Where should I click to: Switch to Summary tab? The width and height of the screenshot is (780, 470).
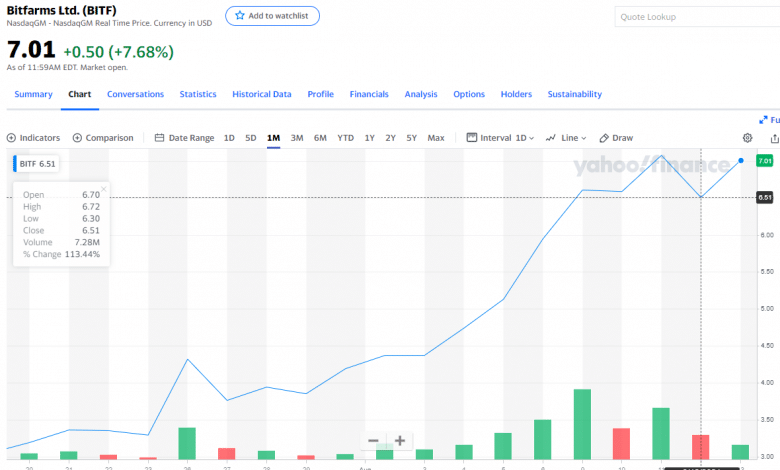click(x=33, y=94)
